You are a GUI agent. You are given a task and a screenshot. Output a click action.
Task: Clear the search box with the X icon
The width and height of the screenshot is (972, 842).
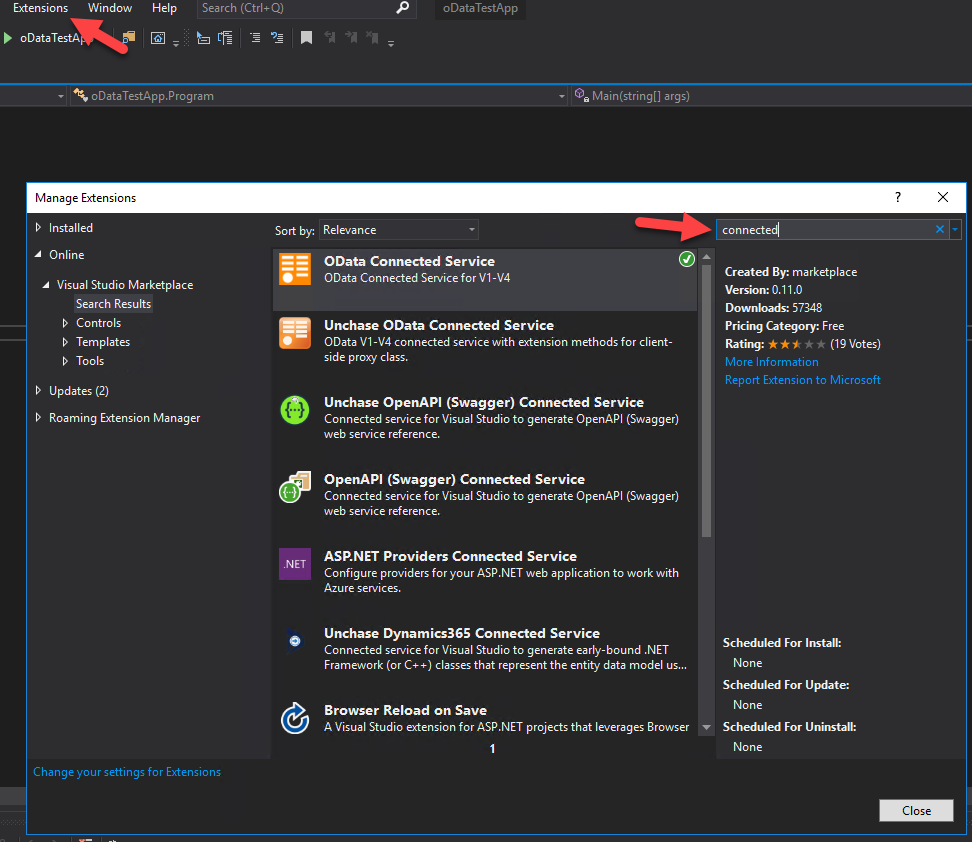[x=939, y=230]
